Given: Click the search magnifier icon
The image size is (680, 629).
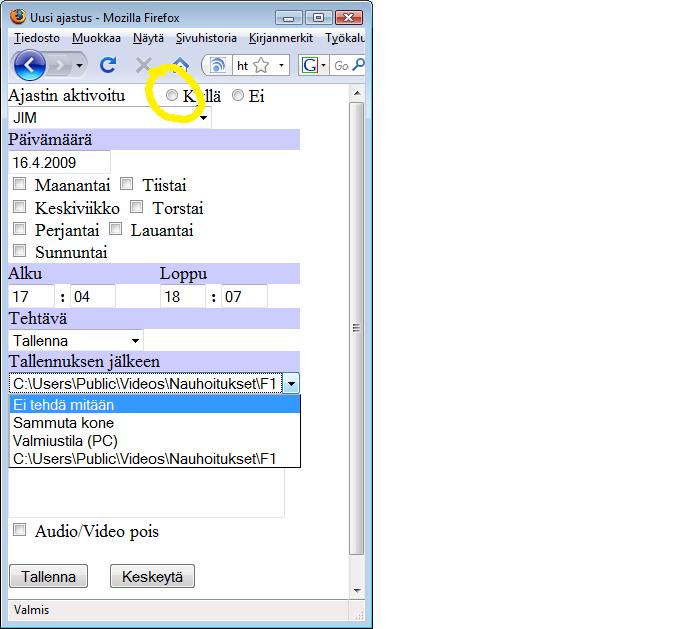Looking at the screenshot, I should pos(358,65).
